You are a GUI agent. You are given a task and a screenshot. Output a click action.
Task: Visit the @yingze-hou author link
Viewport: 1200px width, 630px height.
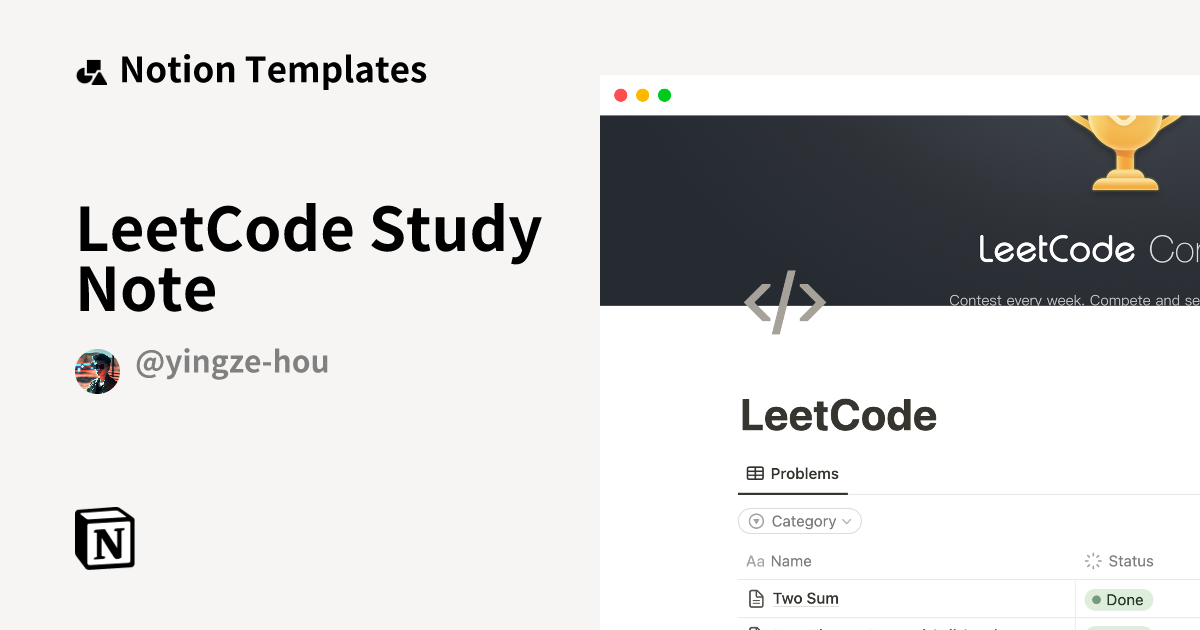[x=233, y=362]
